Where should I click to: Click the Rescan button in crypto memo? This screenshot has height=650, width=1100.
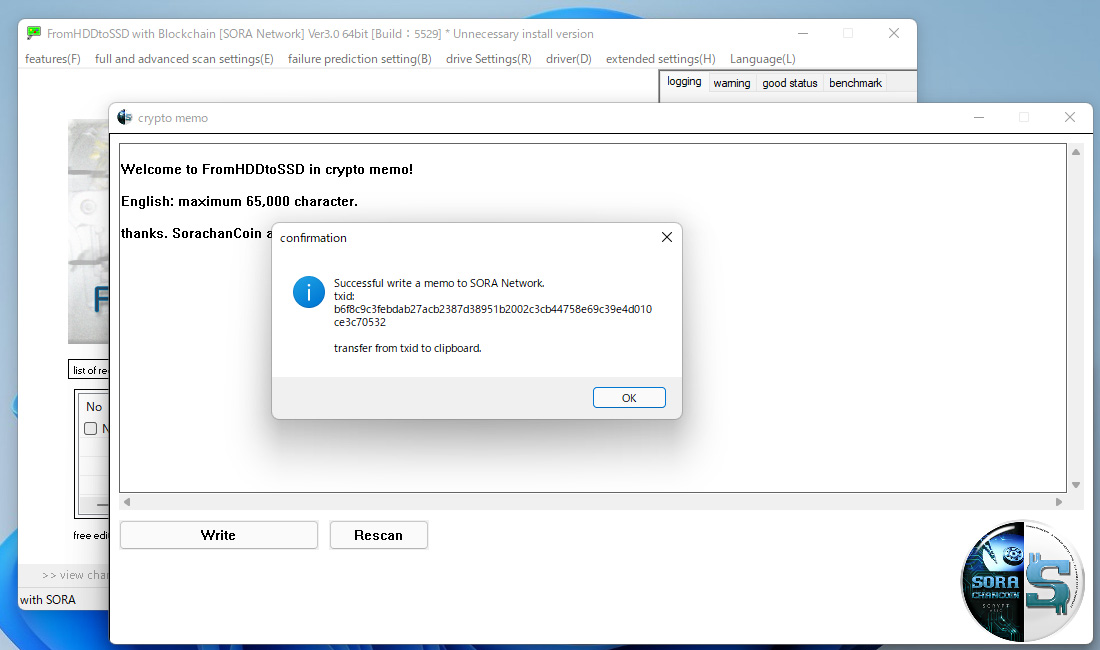pos(379,535)
